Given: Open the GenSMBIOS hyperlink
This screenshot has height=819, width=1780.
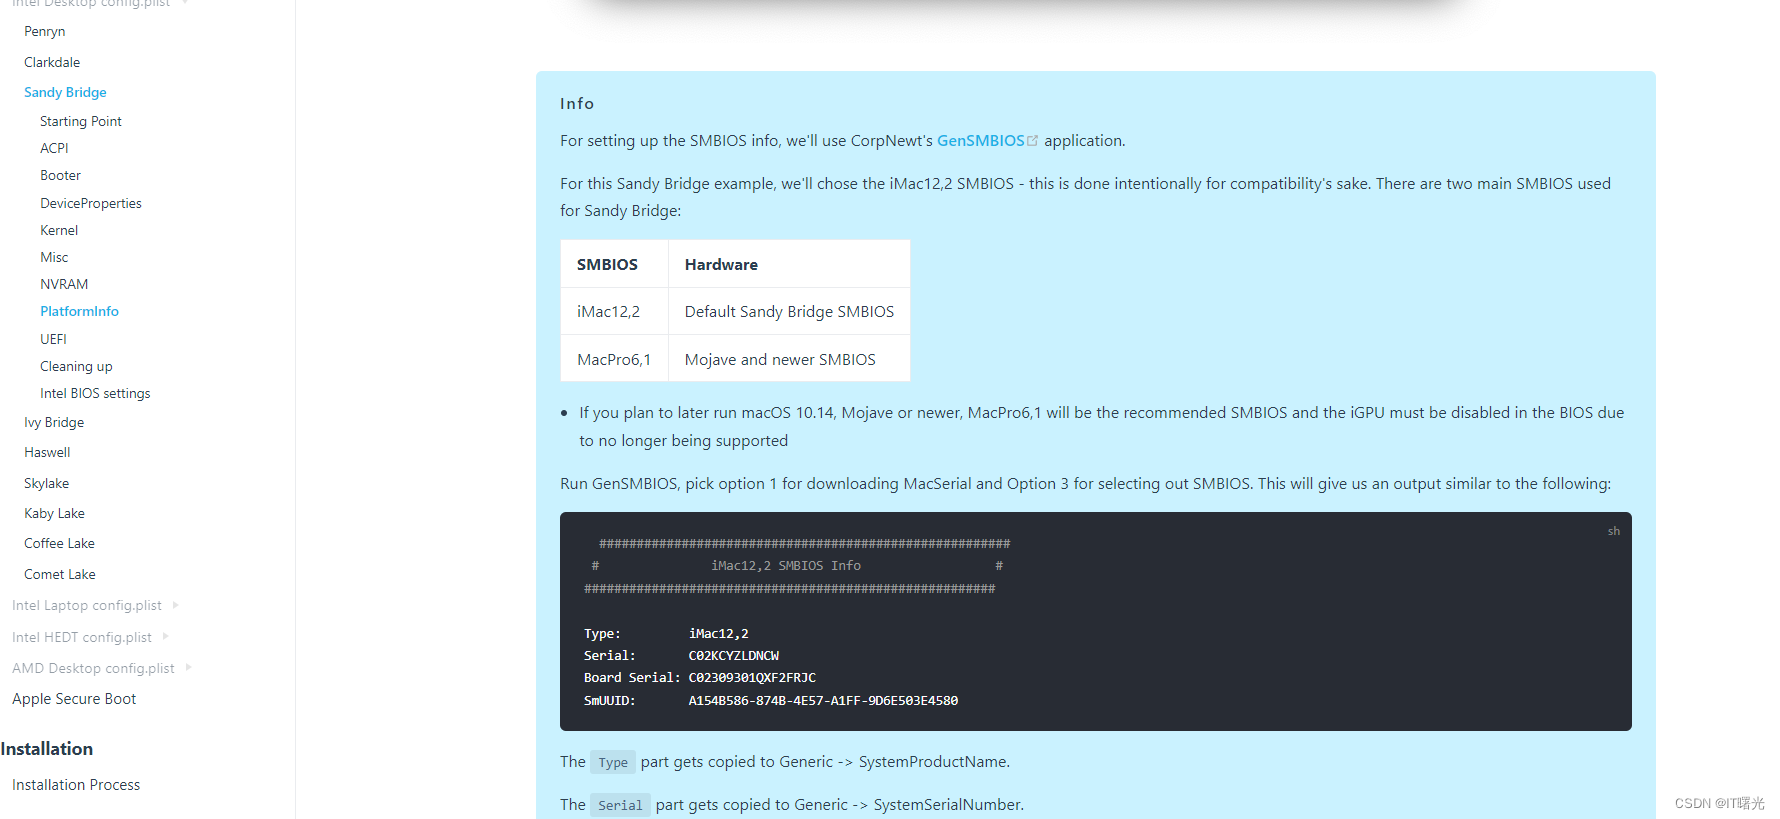Looking at the screenshot, I should pos(980,141).
